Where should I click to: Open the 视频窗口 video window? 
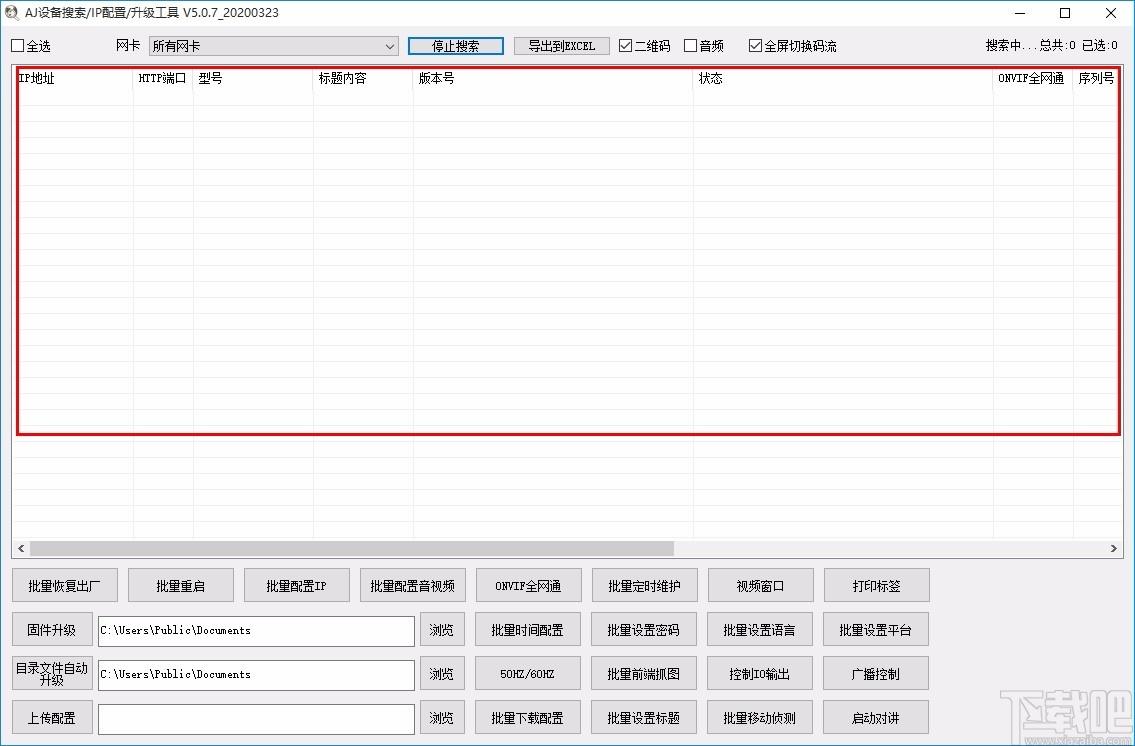pyautogui.click(x=760, y=585)
